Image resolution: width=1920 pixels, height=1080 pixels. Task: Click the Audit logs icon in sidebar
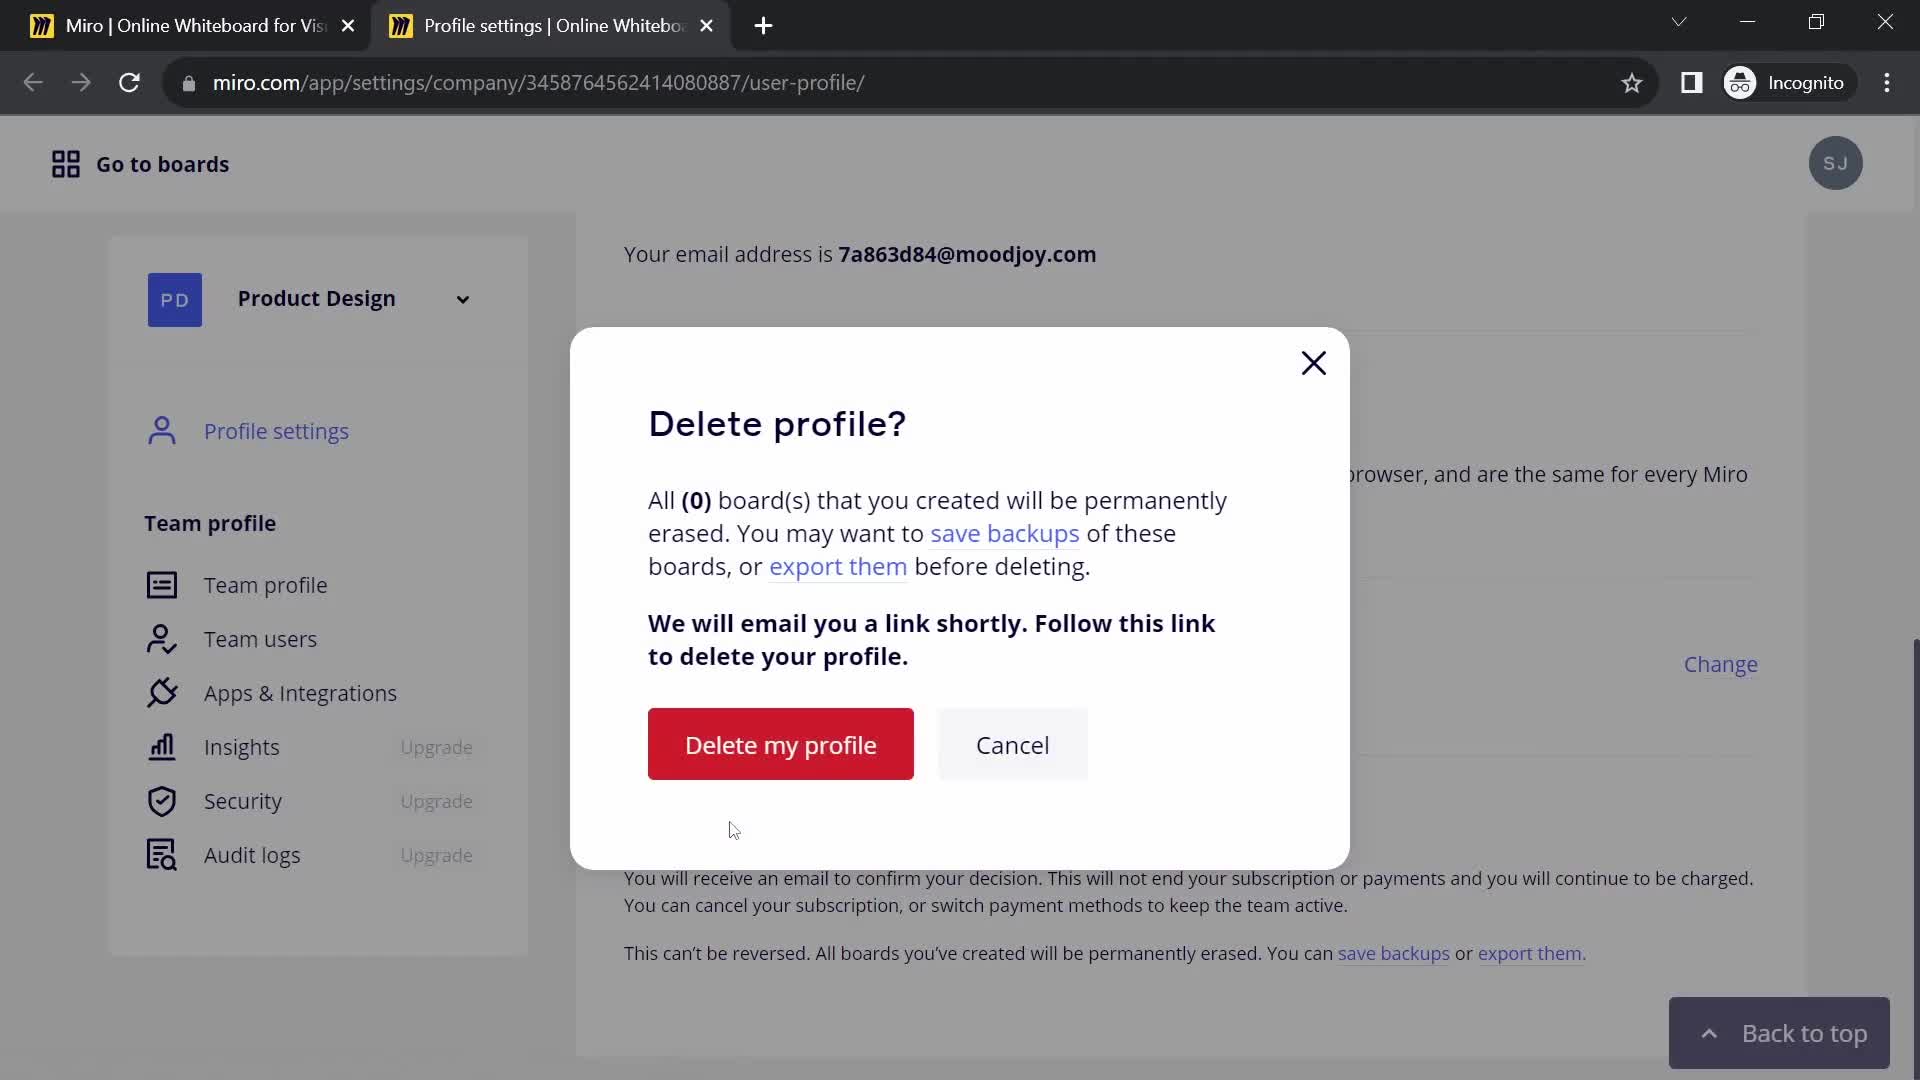[161, 855]
